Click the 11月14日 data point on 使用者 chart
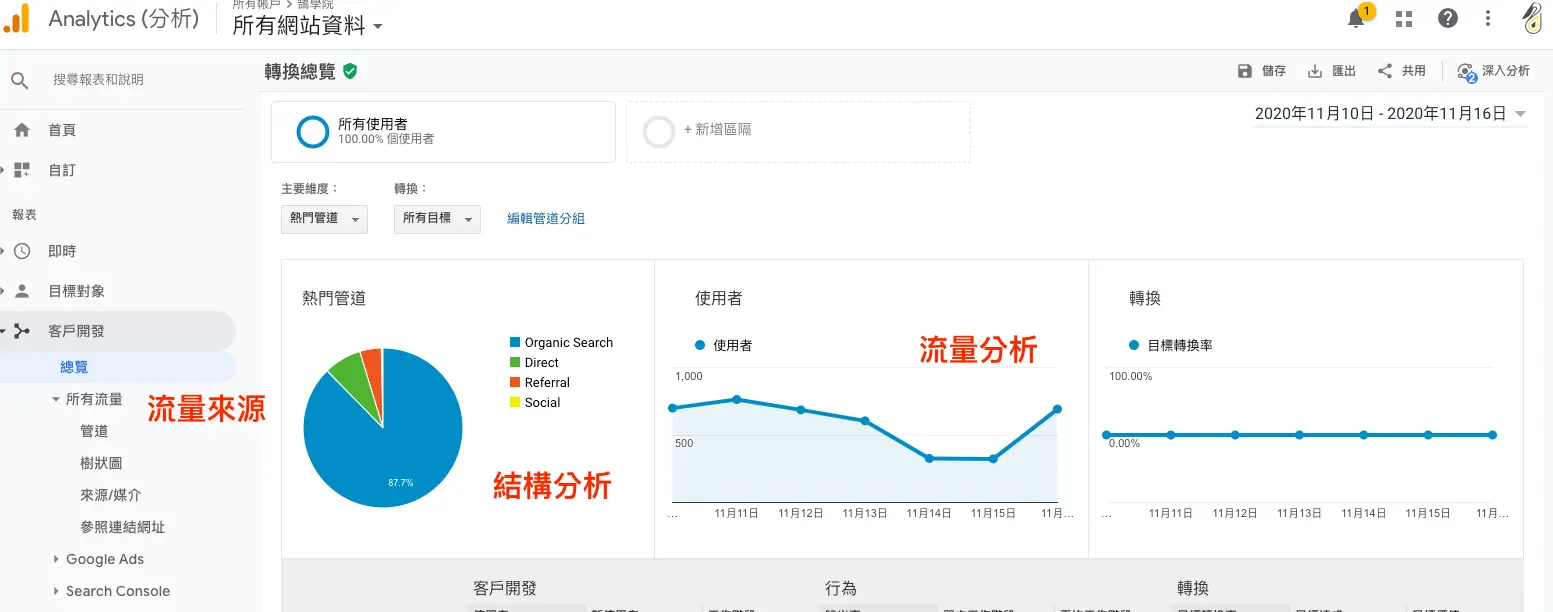 (x=929, y=458)
